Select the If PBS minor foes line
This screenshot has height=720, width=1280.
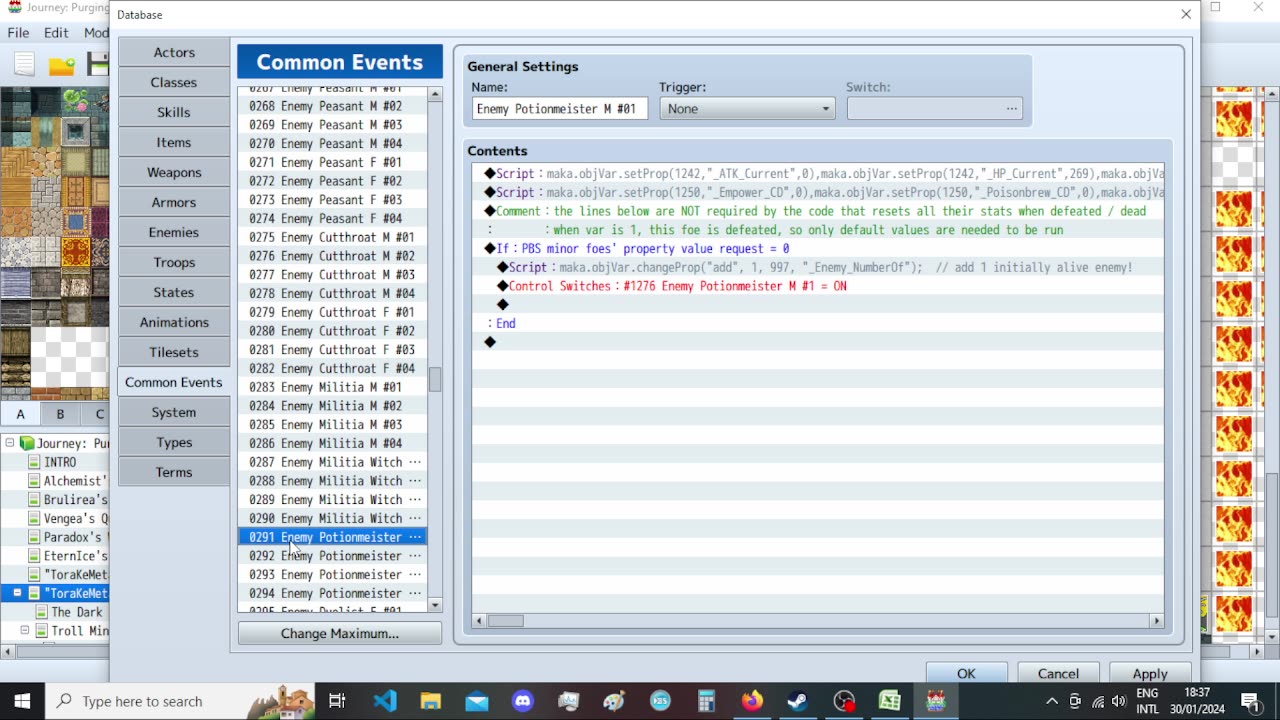tap(818, 248)
